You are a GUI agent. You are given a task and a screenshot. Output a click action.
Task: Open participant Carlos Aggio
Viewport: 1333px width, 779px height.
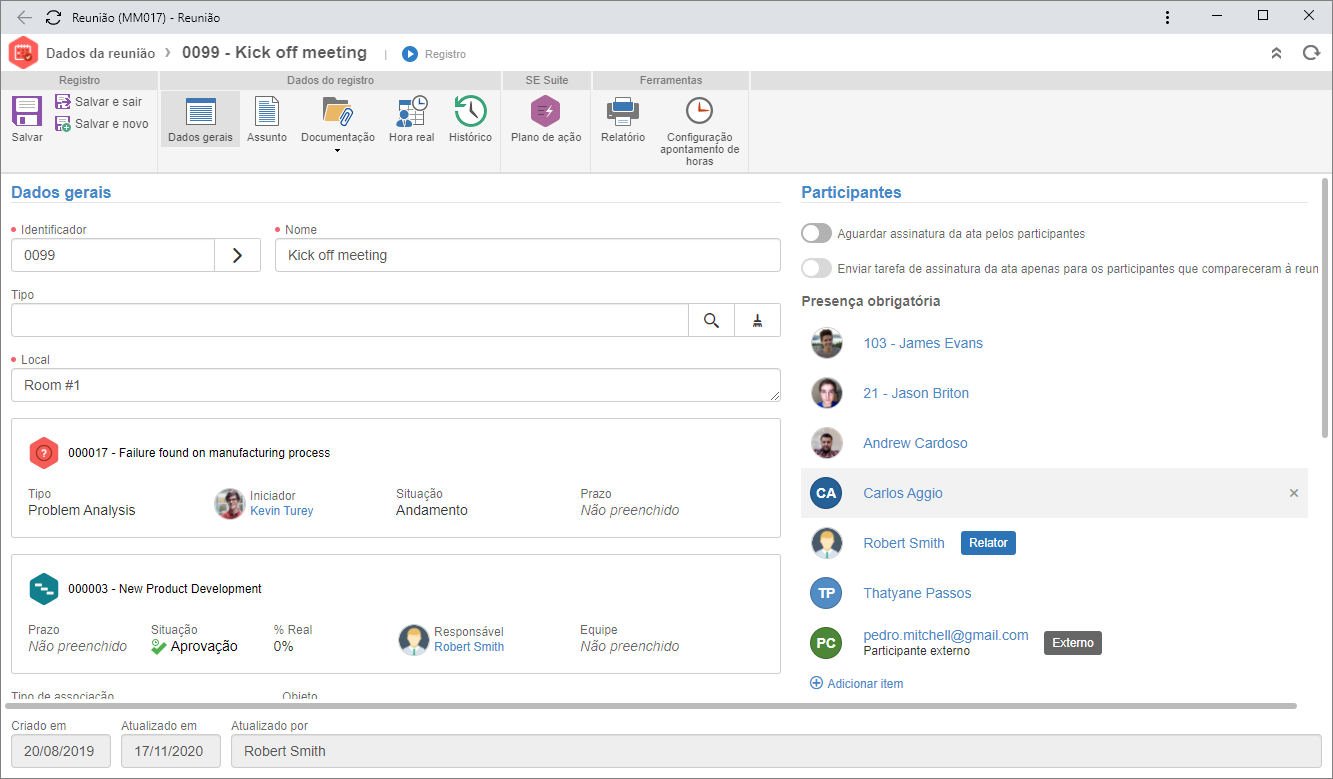903,493
